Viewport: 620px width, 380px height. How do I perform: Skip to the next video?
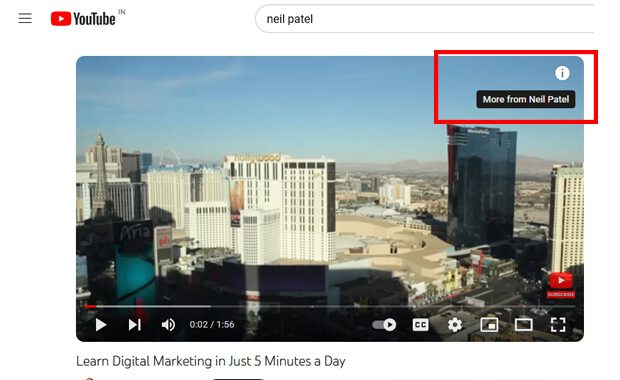point(134,325)
